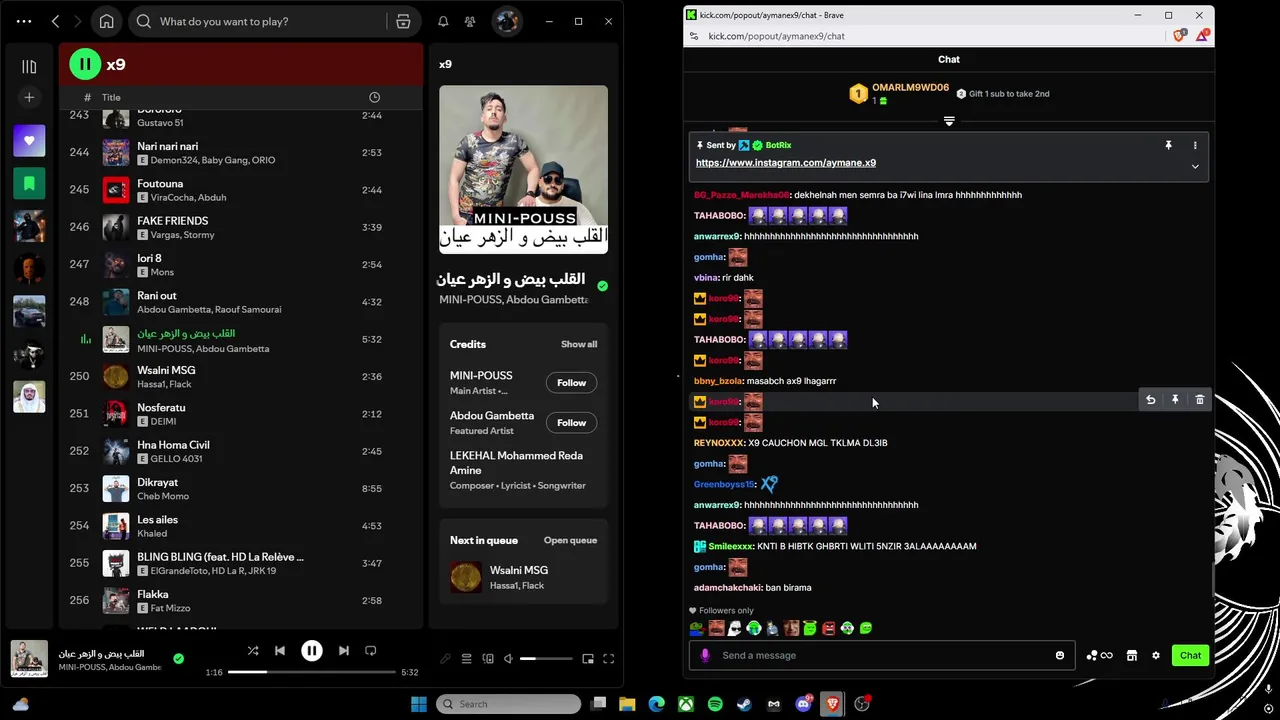Follow Abdou Gambetta artist

click(571, 423)
